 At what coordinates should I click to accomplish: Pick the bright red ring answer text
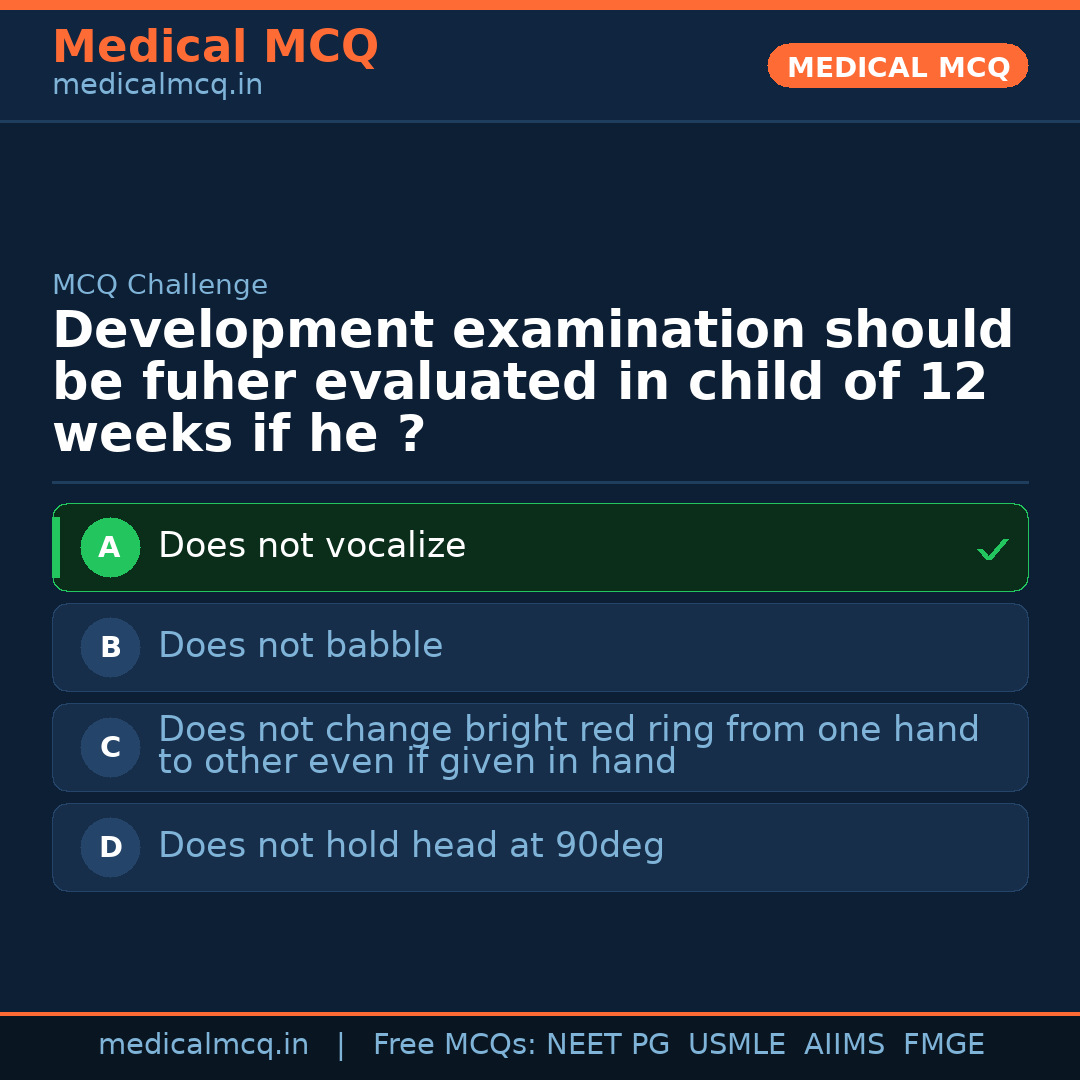(x=568, y=746)
